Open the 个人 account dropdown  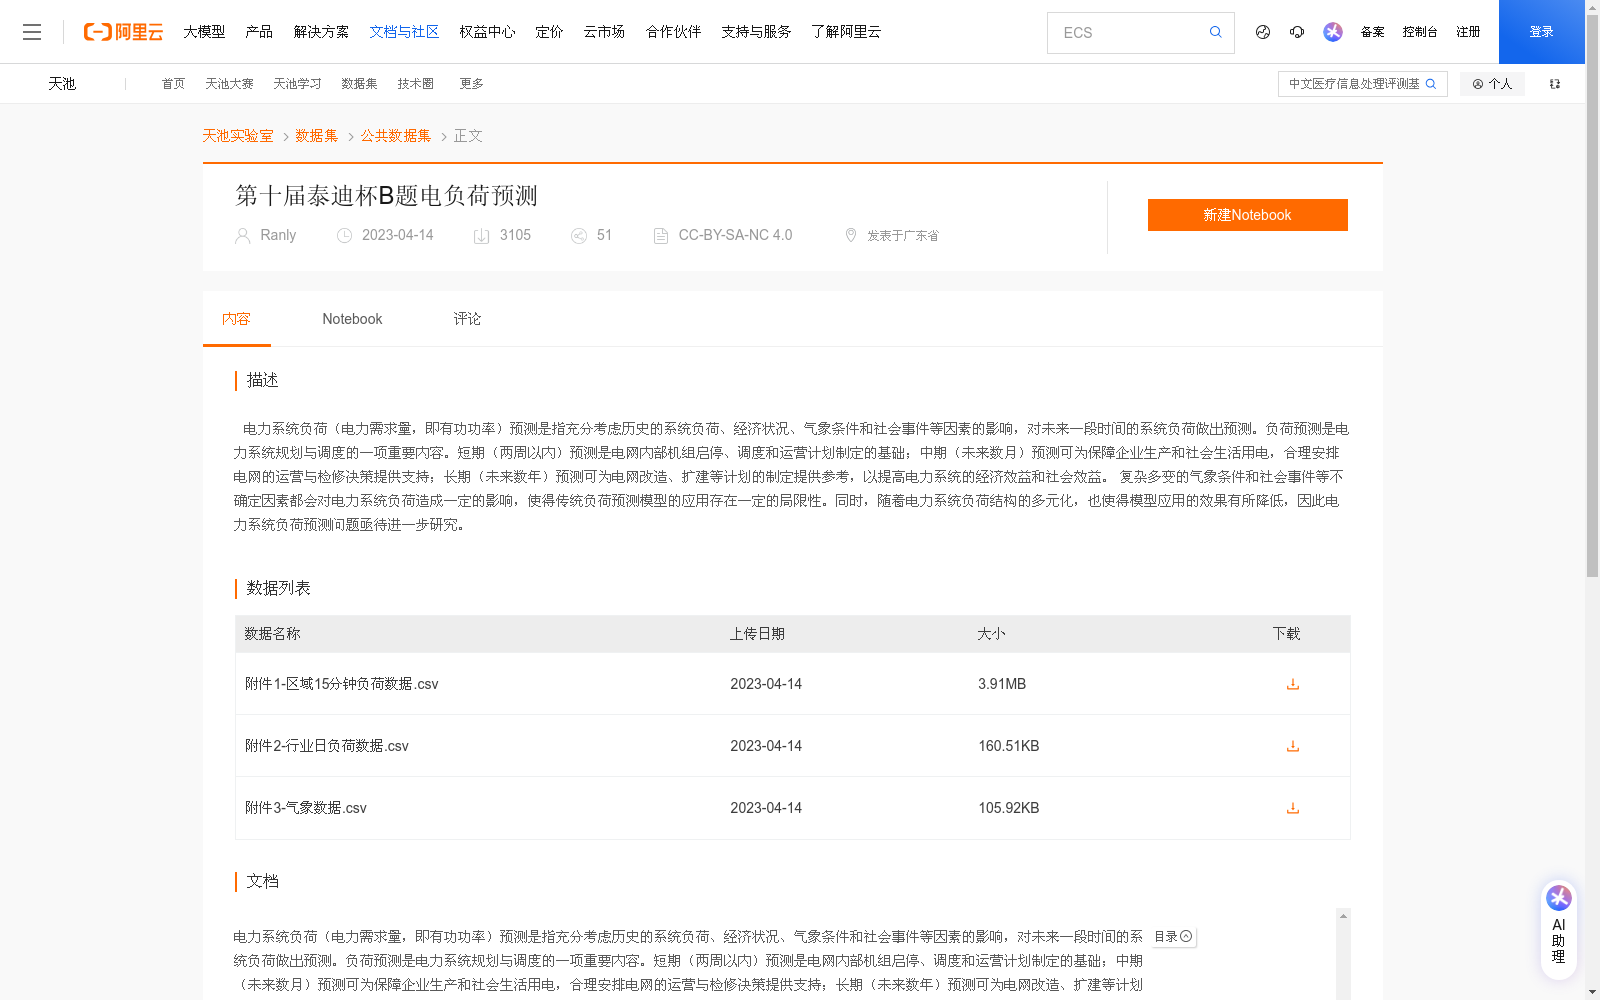[x=1492, y=84]
